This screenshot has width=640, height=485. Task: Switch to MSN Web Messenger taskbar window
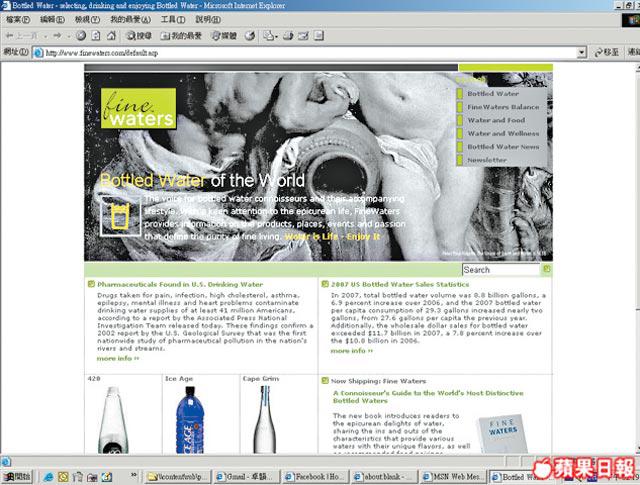tap(453, 476)
